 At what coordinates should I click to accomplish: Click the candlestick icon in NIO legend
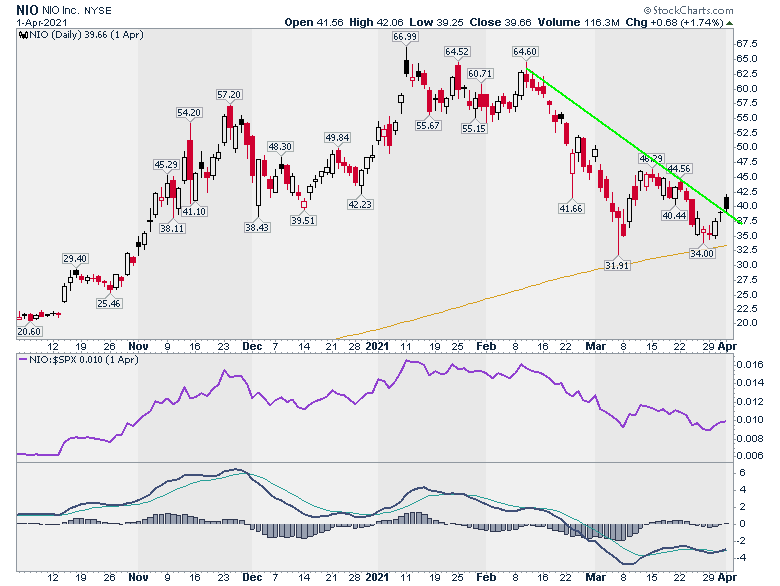point(22,35)
